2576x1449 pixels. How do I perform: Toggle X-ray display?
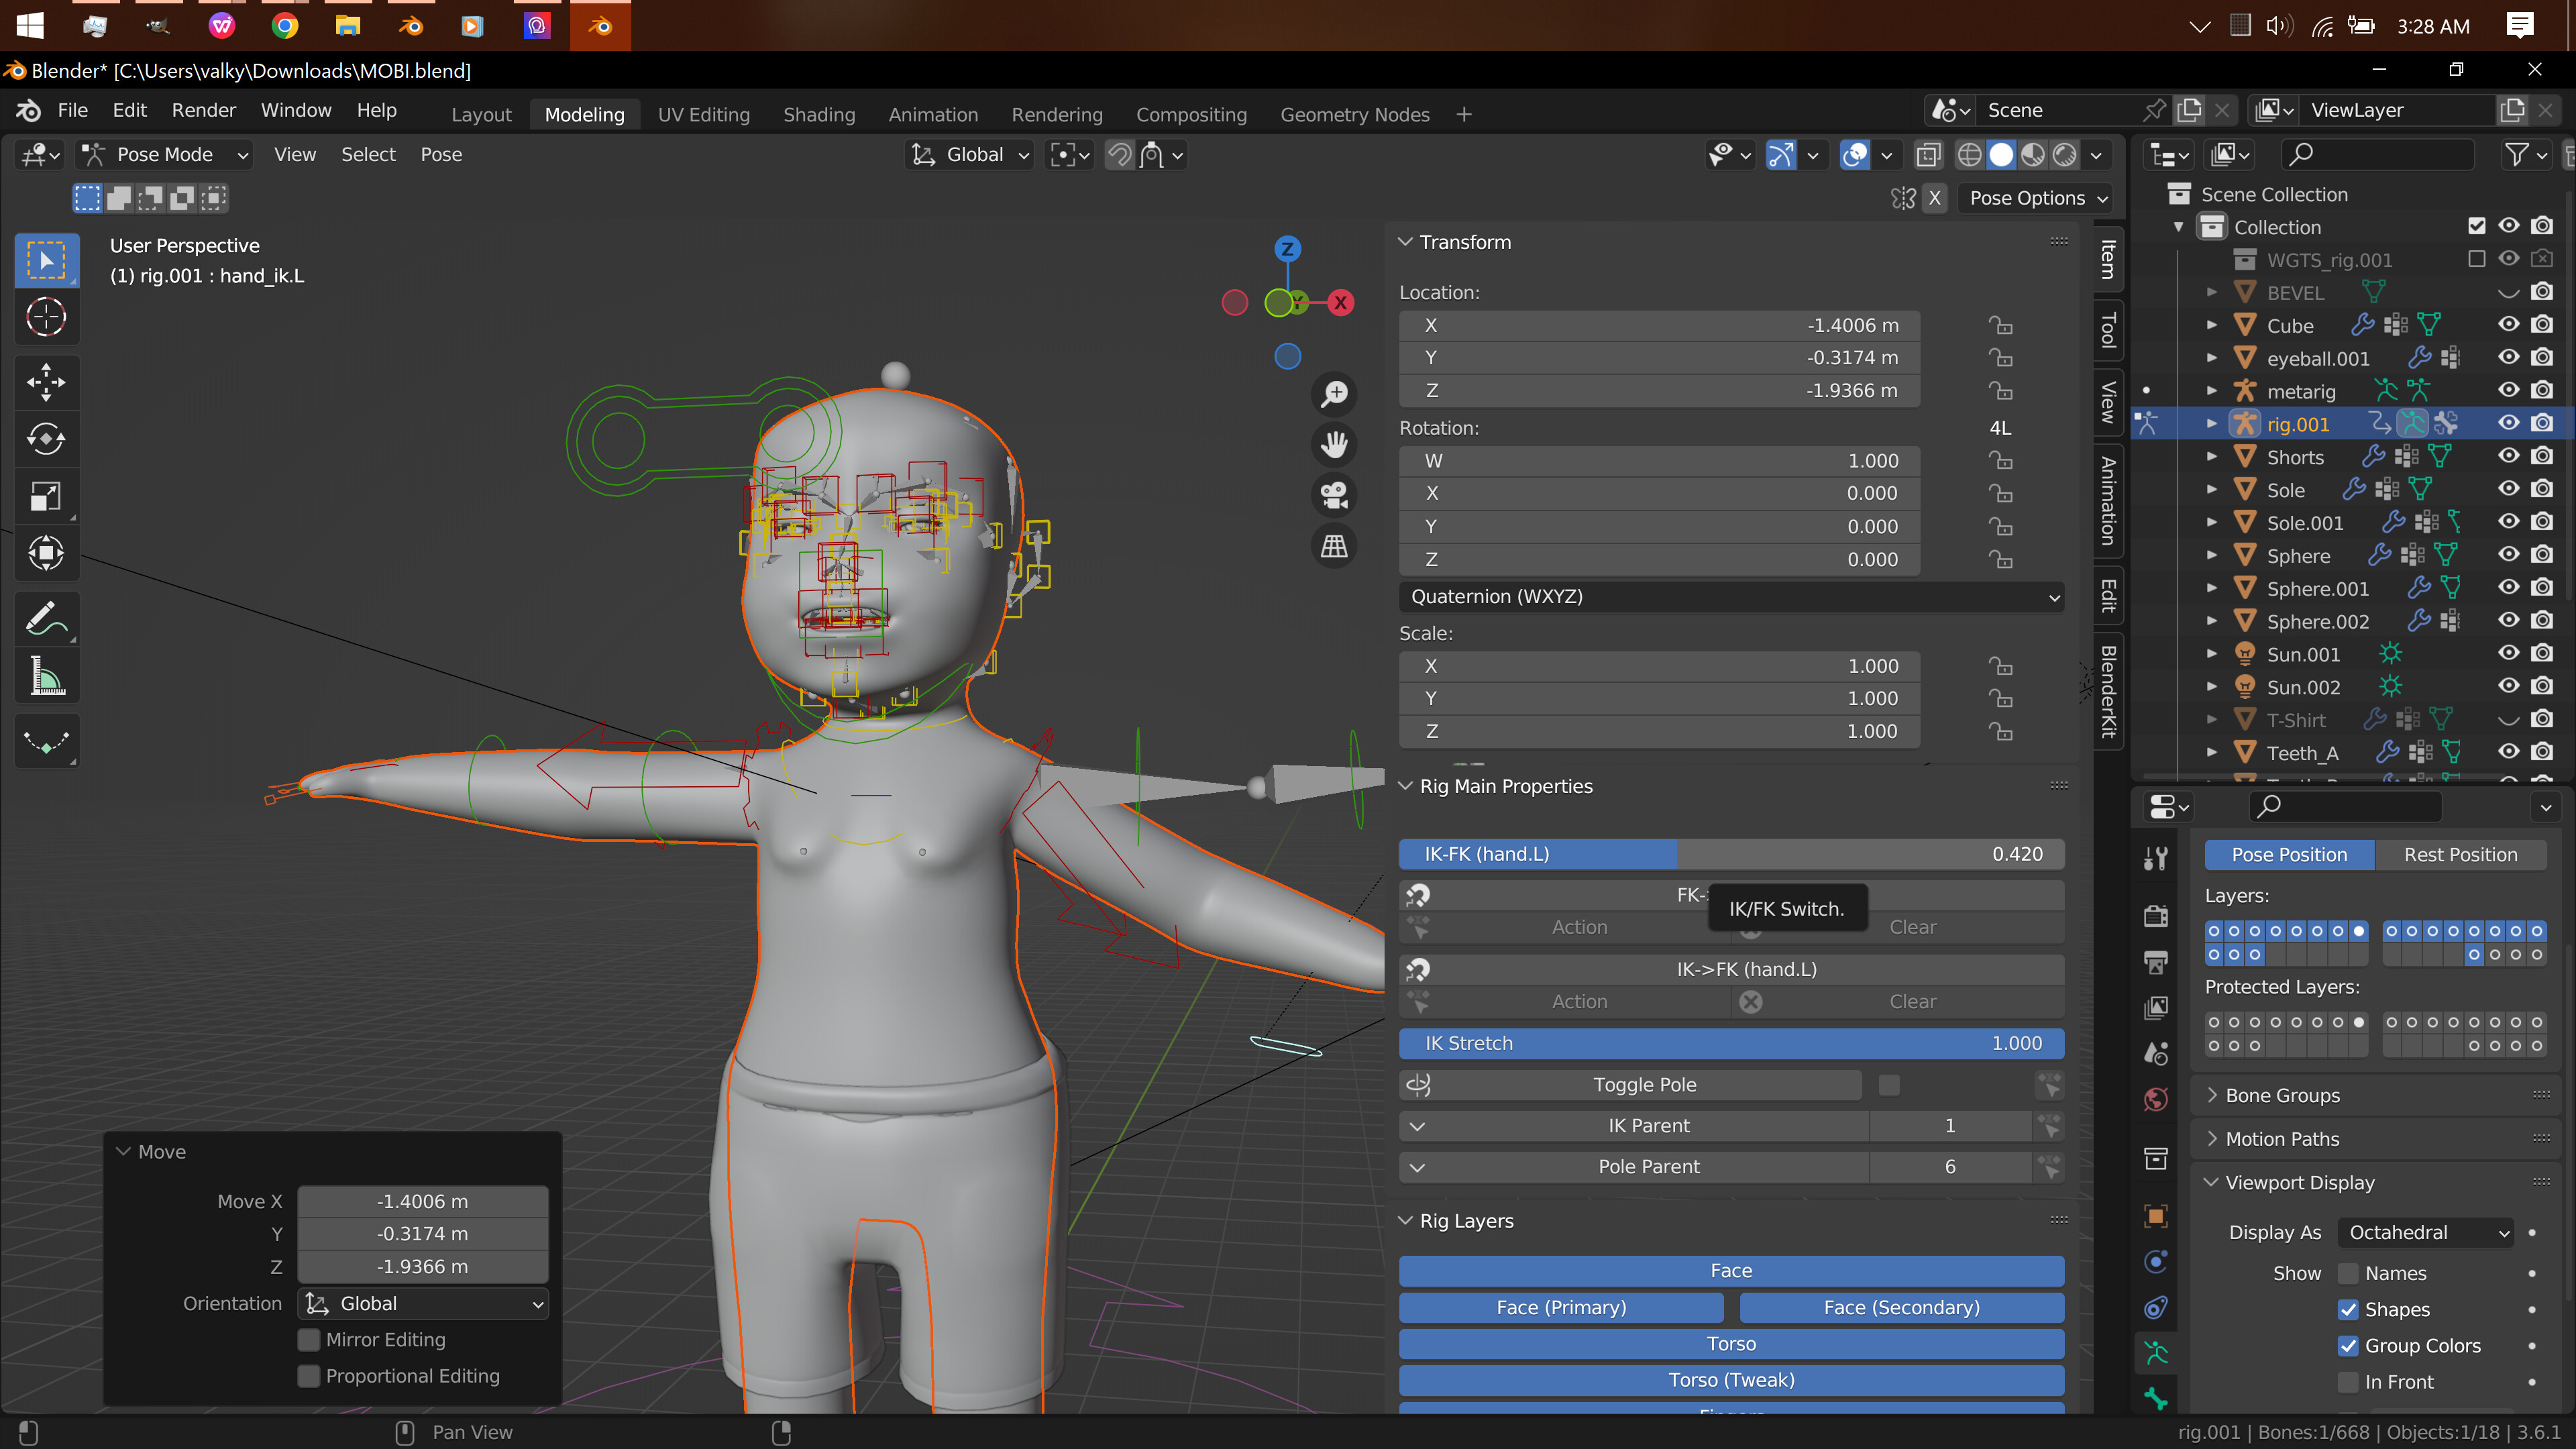click(1929, 154)
